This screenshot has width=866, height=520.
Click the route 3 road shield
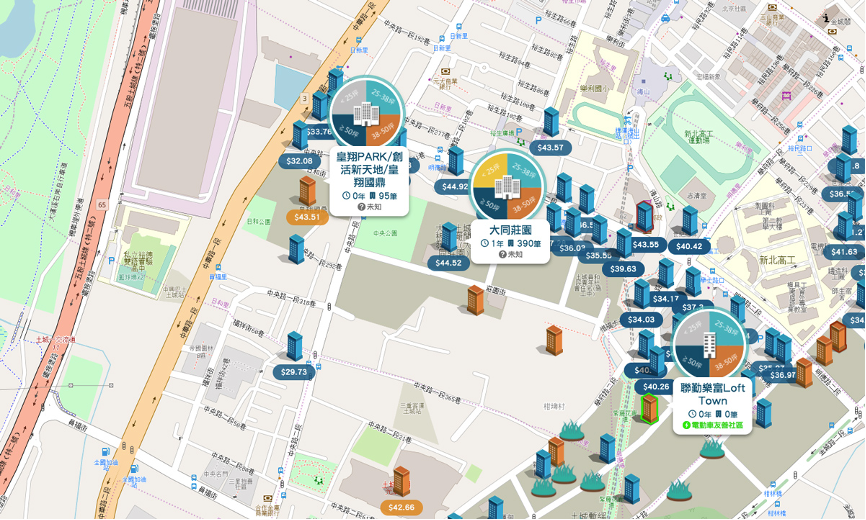[x=304, y=99]
